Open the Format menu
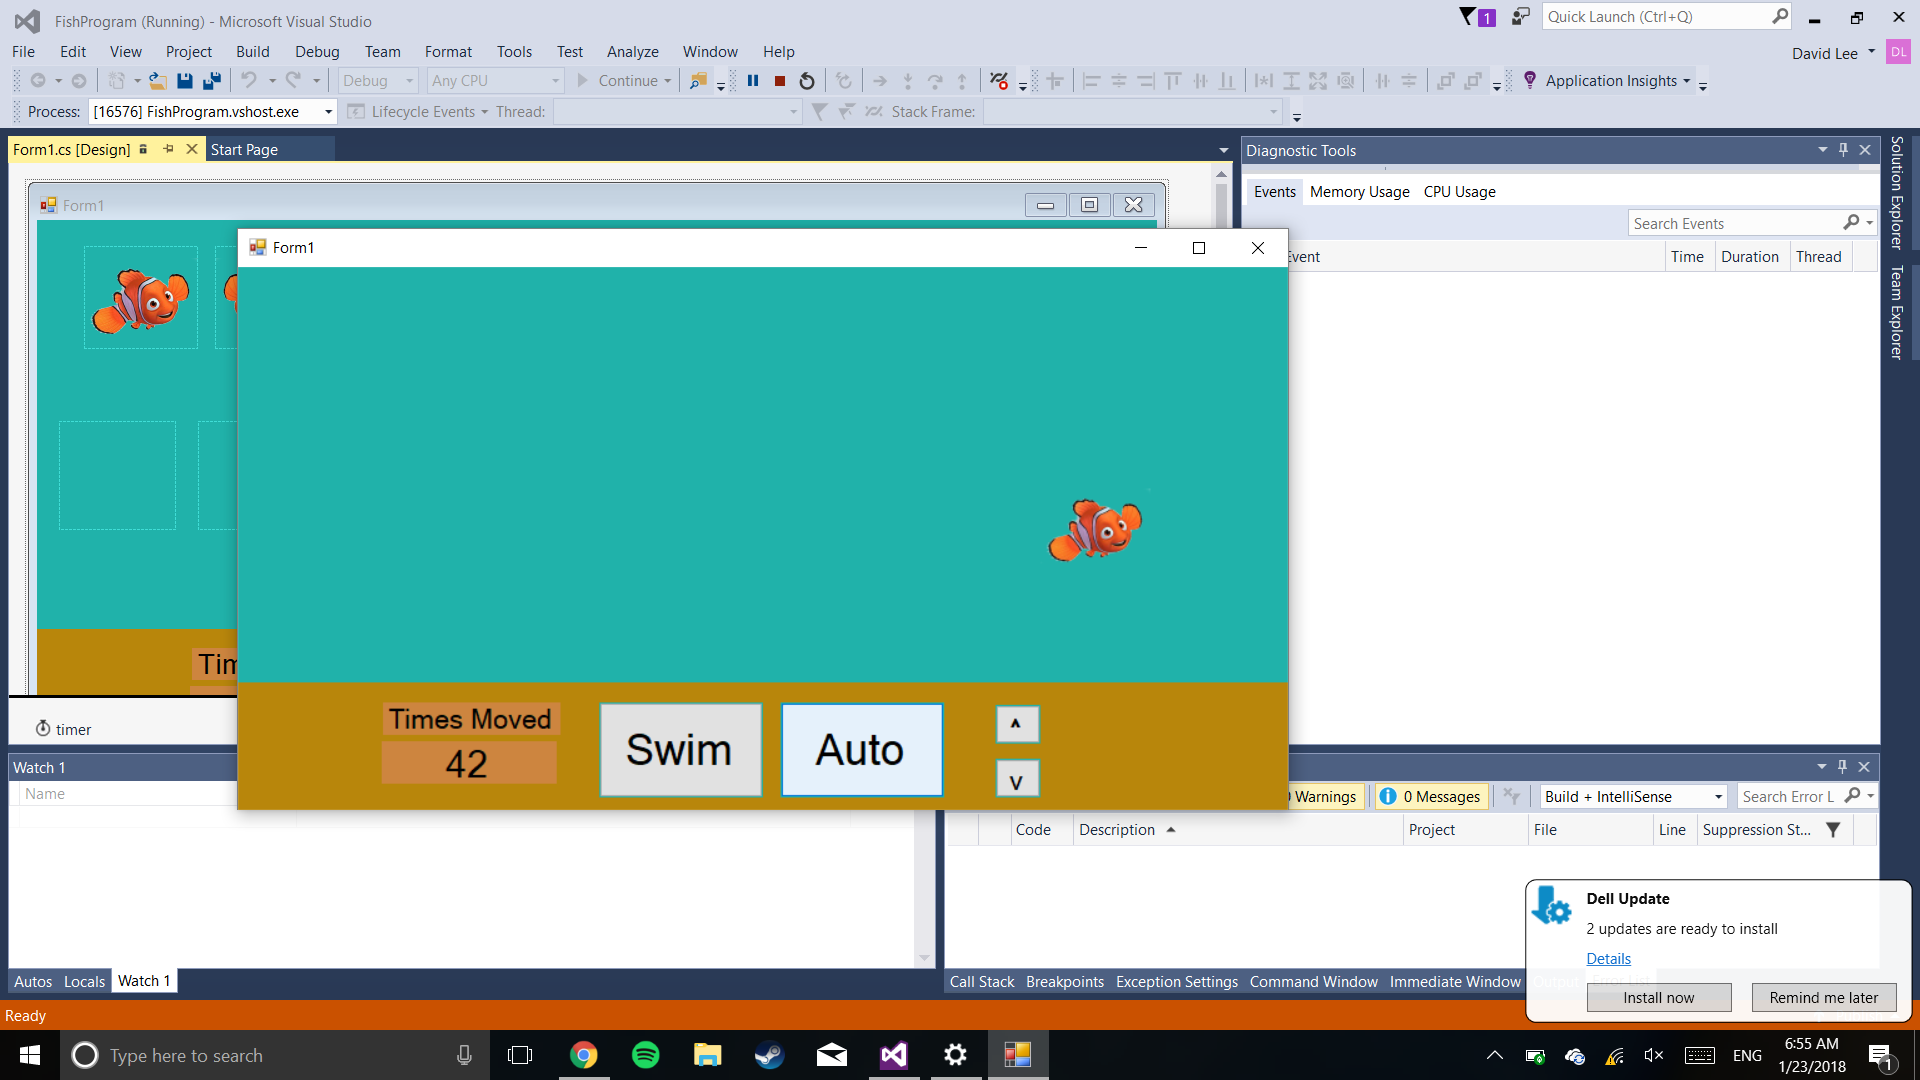The width and height of the screenshot is (1920, 1080). (448, 52)
